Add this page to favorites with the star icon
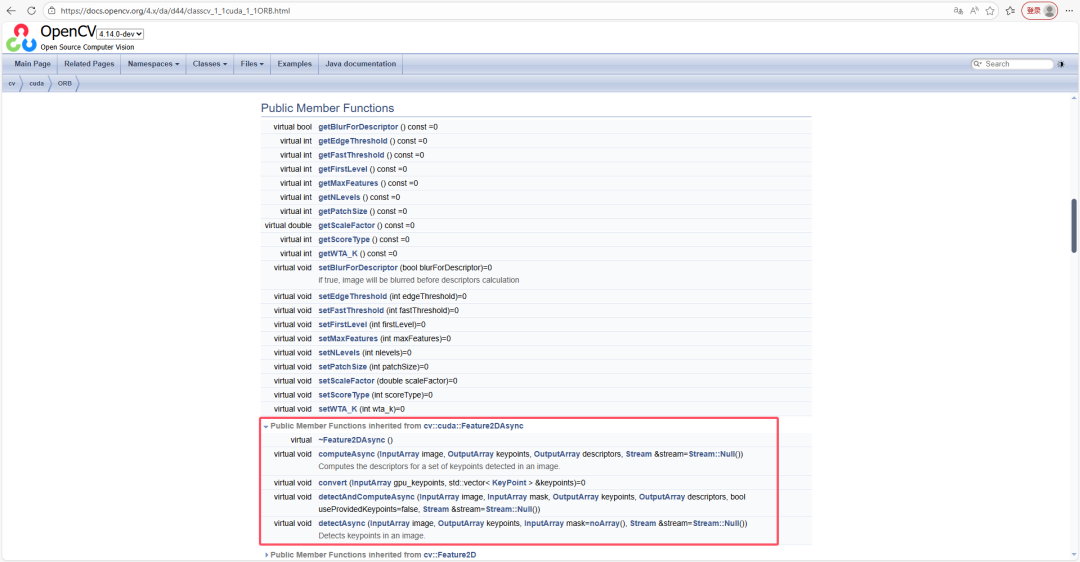This screenshot has width=1080, height=562. (990, 11)
